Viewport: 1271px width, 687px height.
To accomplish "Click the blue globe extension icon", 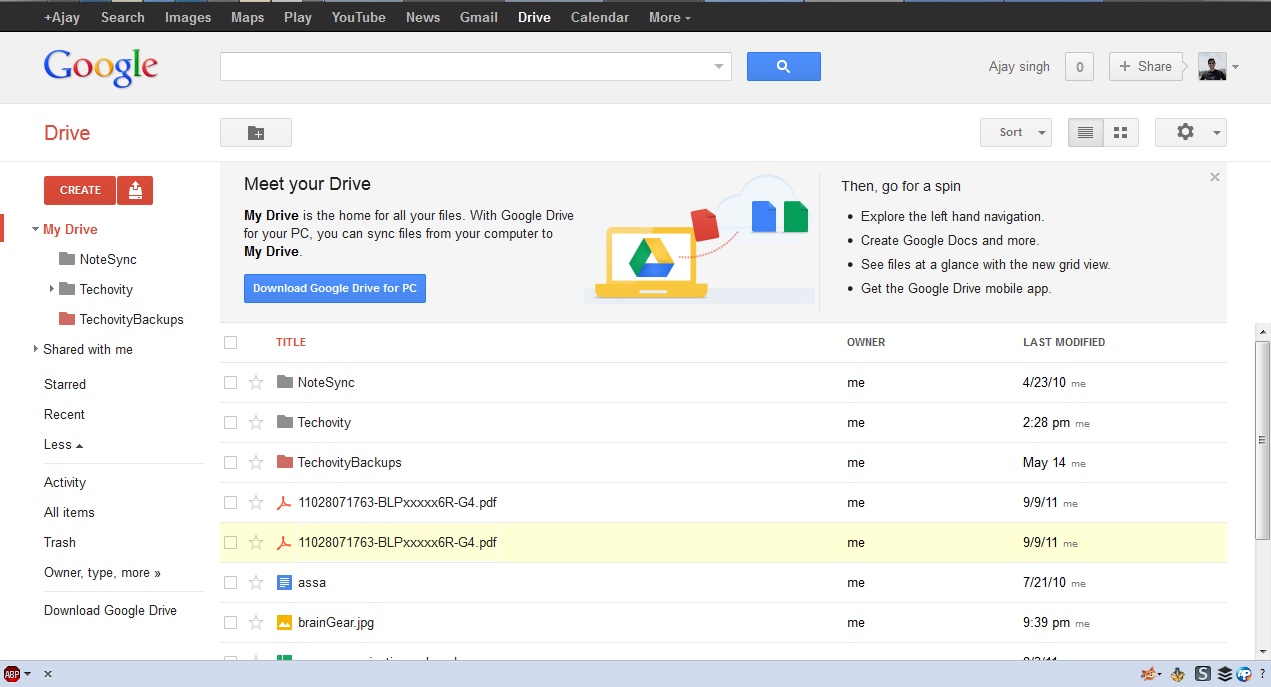I will click(x=1245, y=674).
